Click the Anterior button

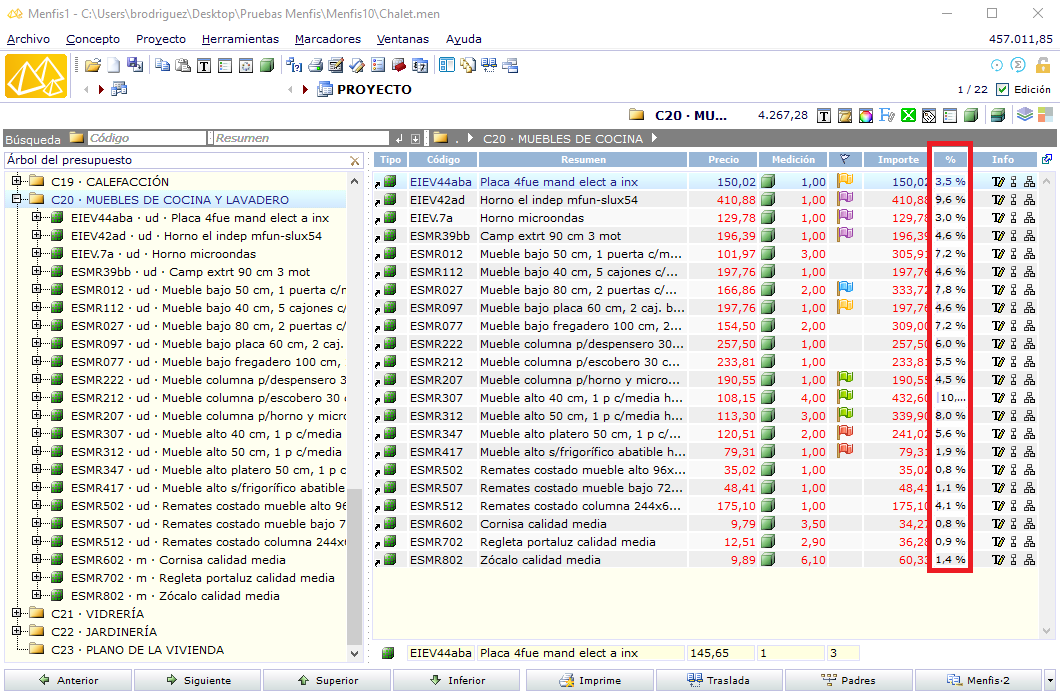tap(68, 680)
